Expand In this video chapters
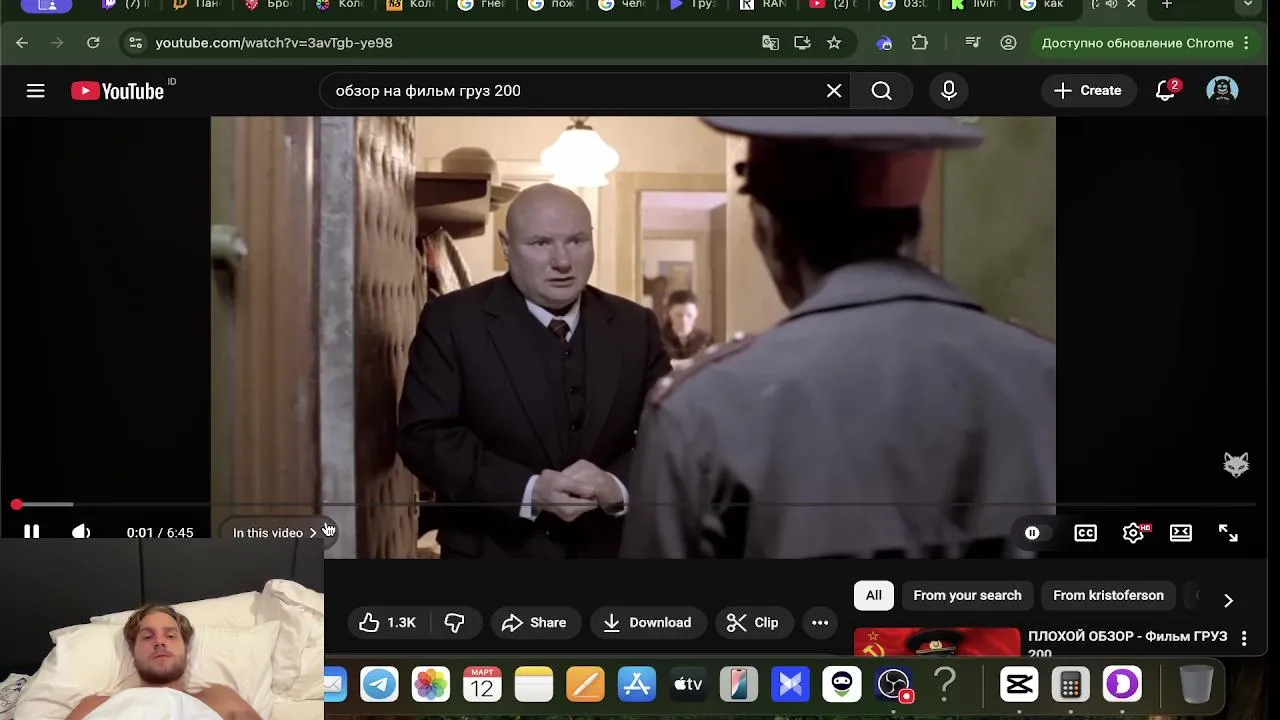The image size is (1280, 720). tap(275, 533)
